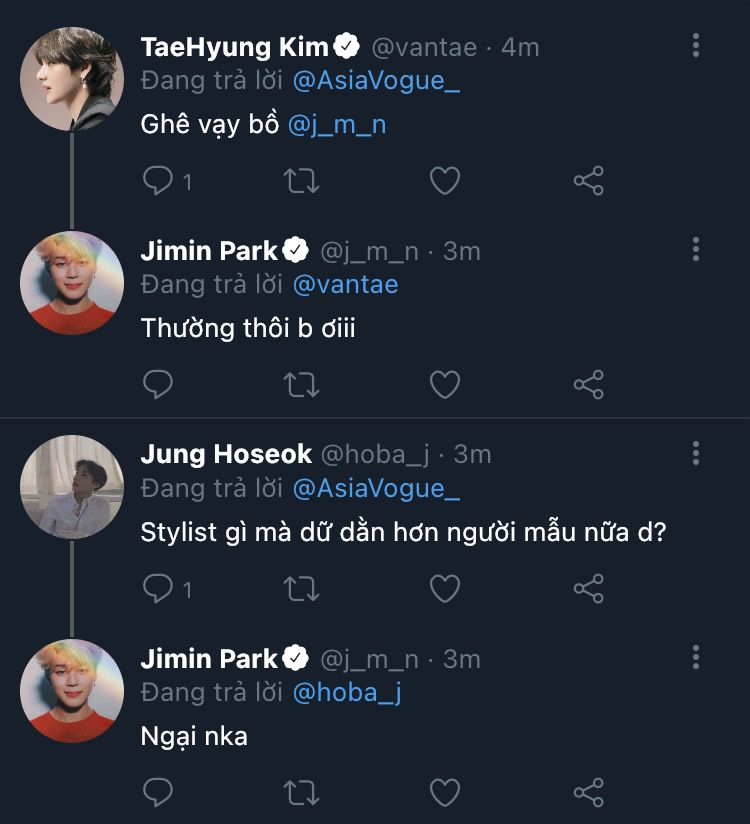Screen dimensions: 750x824
Task: Reply to Jung Hoseok's Stylist tweet
Action: click(158, 589)
